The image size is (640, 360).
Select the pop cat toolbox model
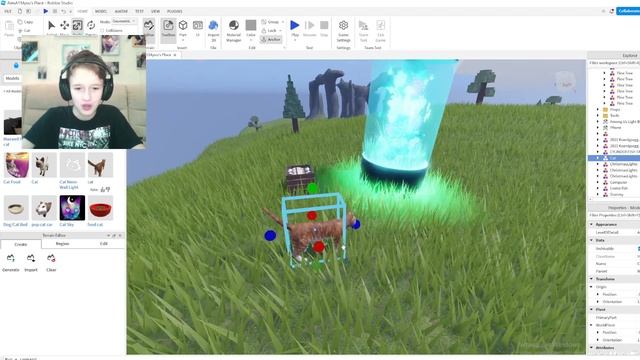pyautogui.click(x=44, y=208)
